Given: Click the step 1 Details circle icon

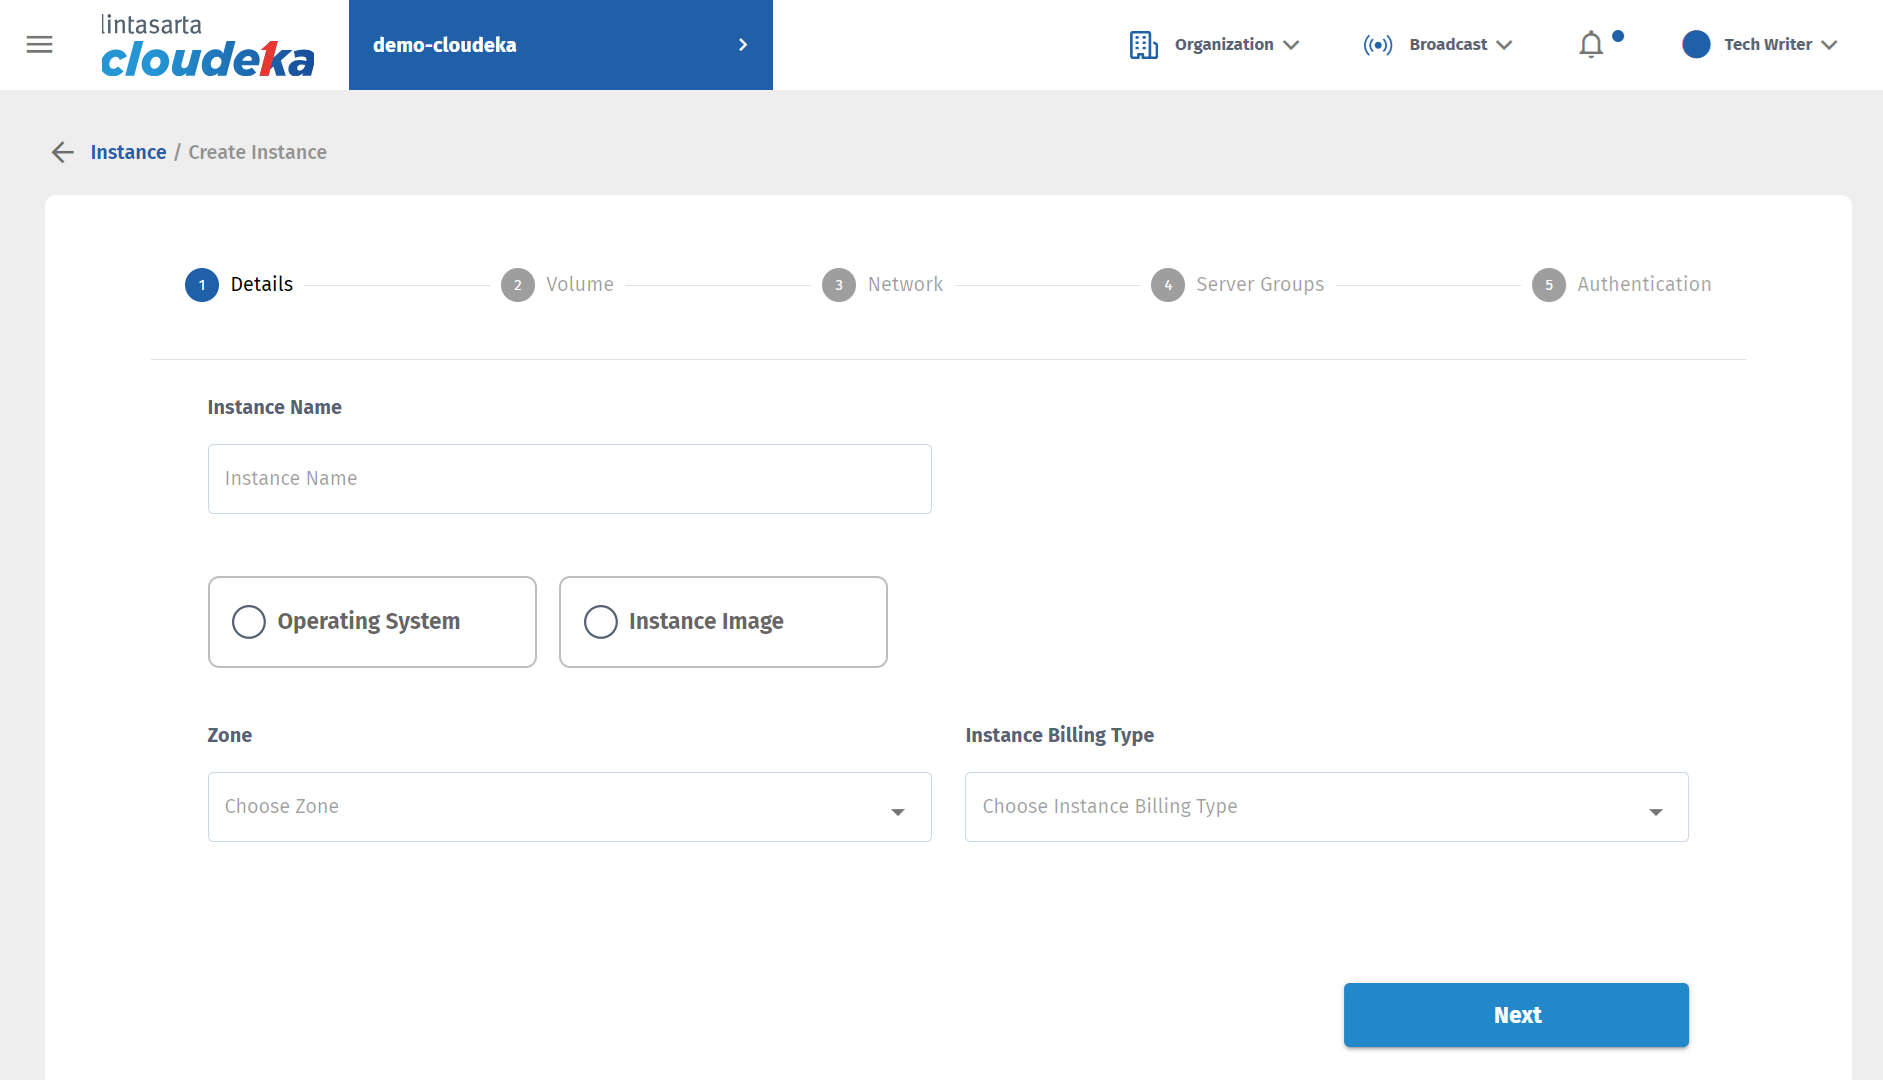Looking at the screenshot, I should point(202,285).
